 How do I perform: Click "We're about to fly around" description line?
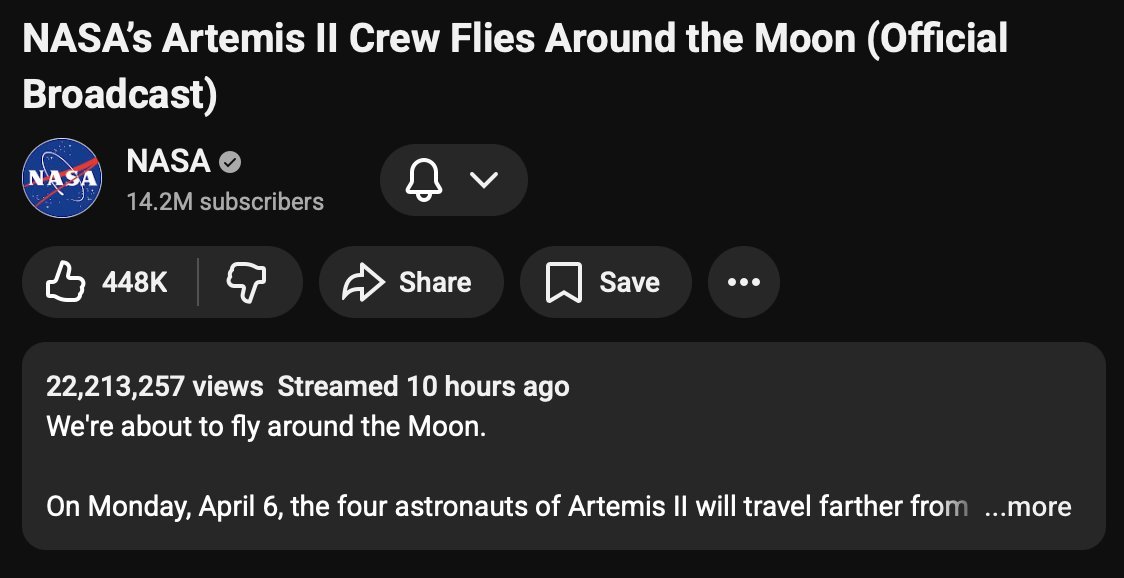coord(266,427)
